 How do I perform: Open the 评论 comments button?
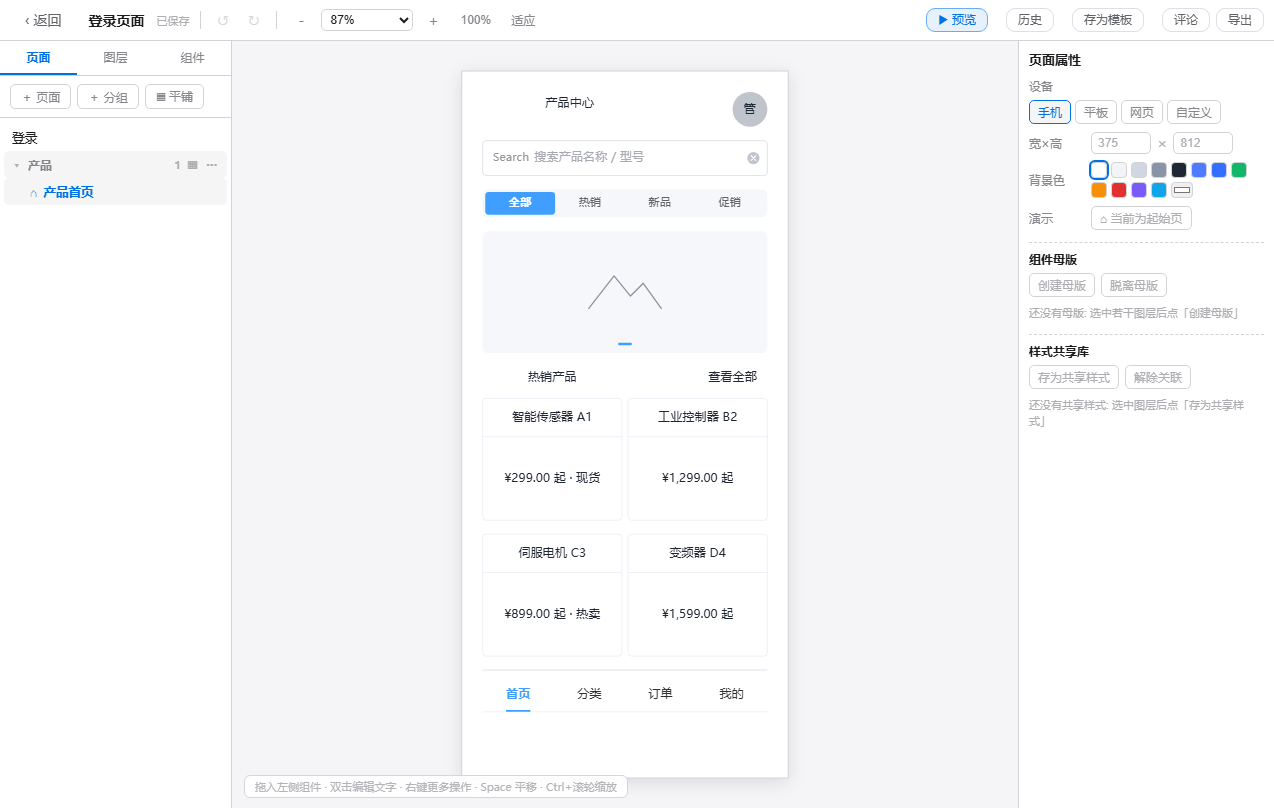click(x=1186, y=20)
